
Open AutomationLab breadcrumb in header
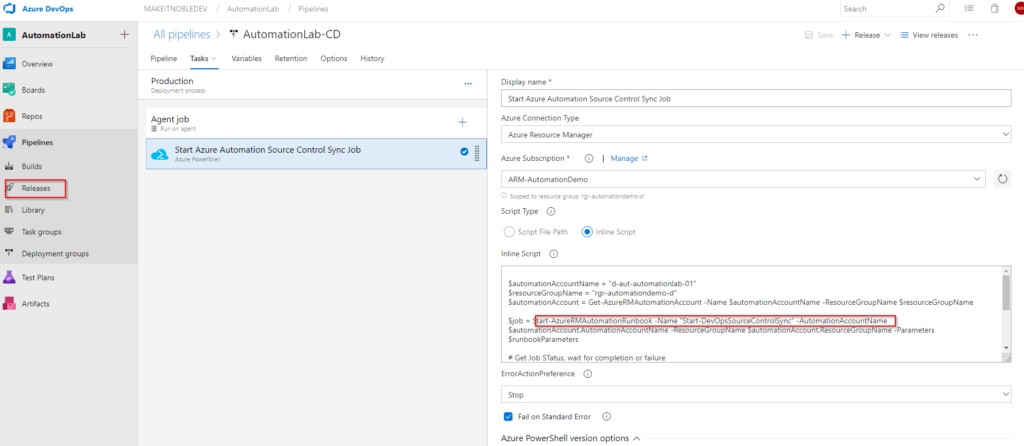(253, 9)
